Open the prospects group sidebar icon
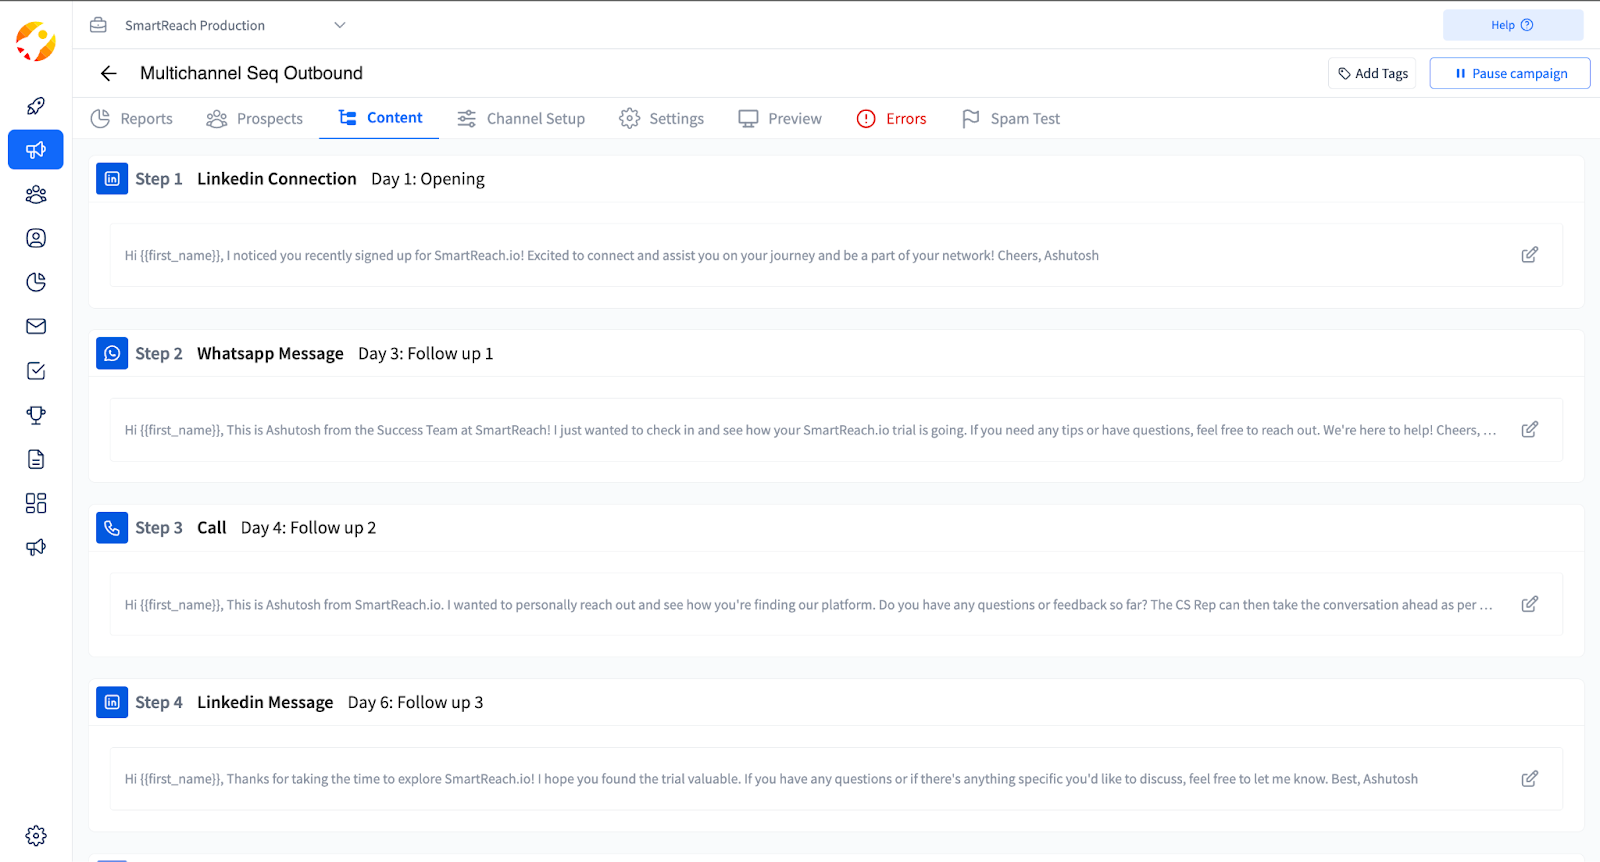Viewport: 1600px width, 862px height. point(36,194)
